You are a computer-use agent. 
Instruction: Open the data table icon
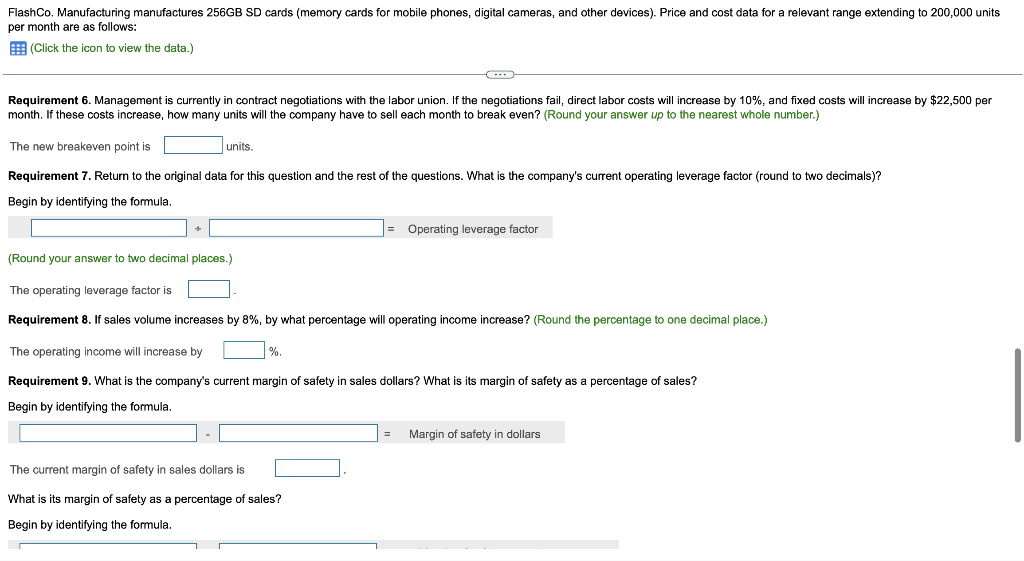pos(18,48)
